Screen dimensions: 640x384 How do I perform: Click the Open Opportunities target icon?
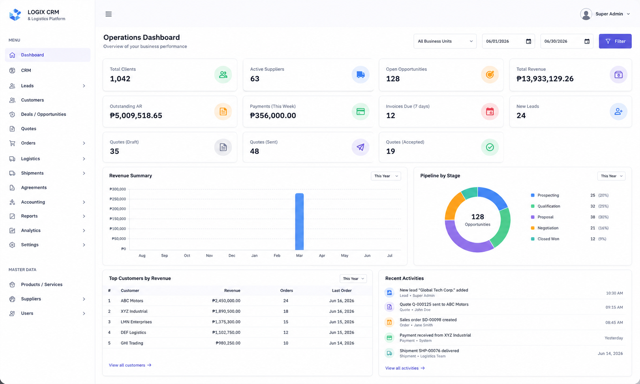pos(490,75)
